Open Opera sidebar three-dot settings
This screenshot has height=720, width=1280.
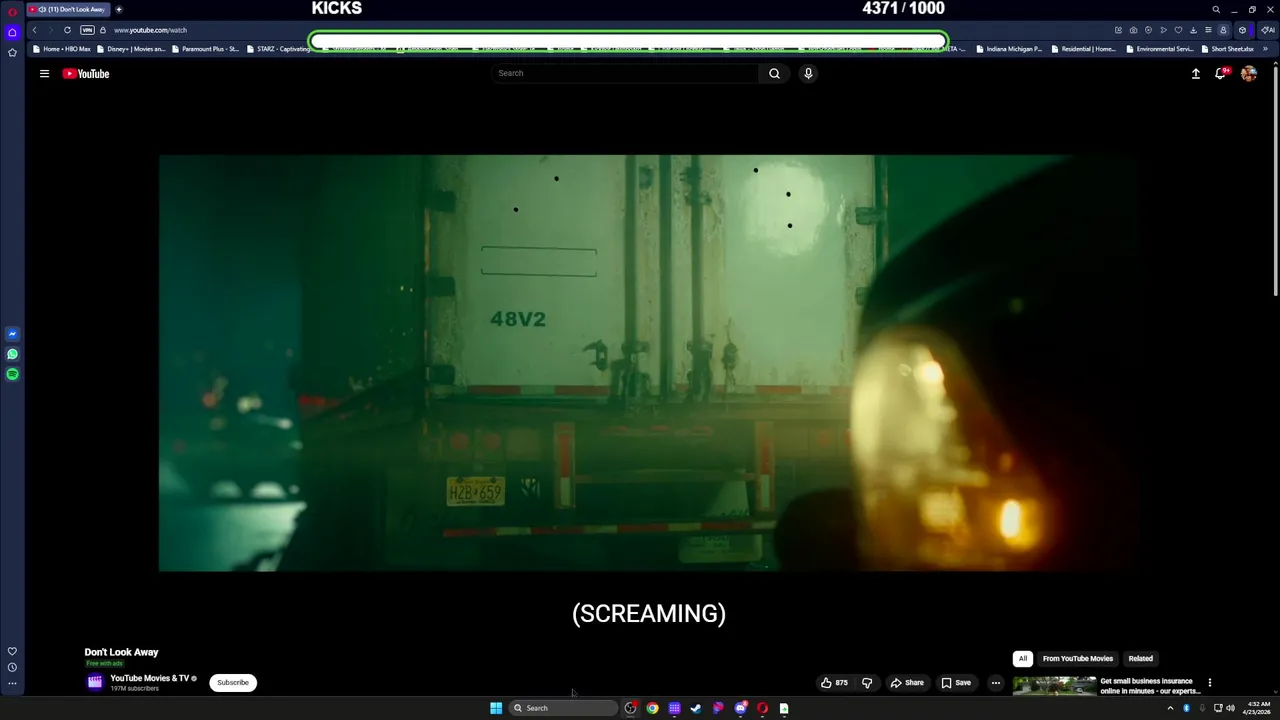click(12, 684)
